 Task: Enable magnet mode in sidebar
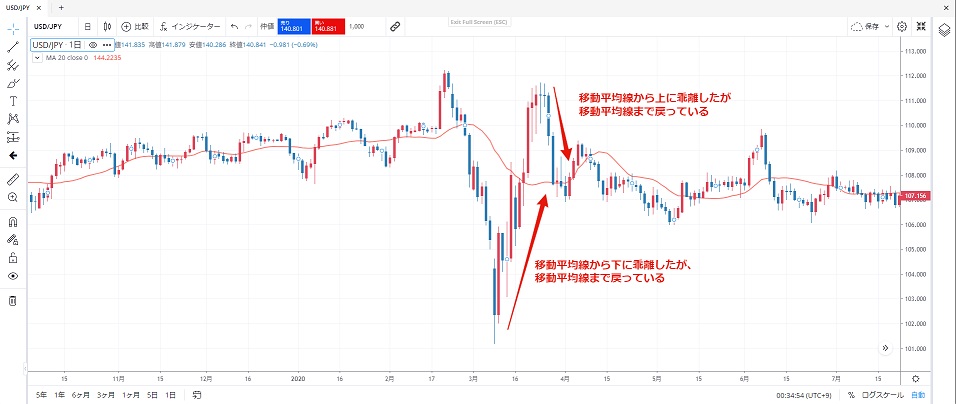[13, 222]
